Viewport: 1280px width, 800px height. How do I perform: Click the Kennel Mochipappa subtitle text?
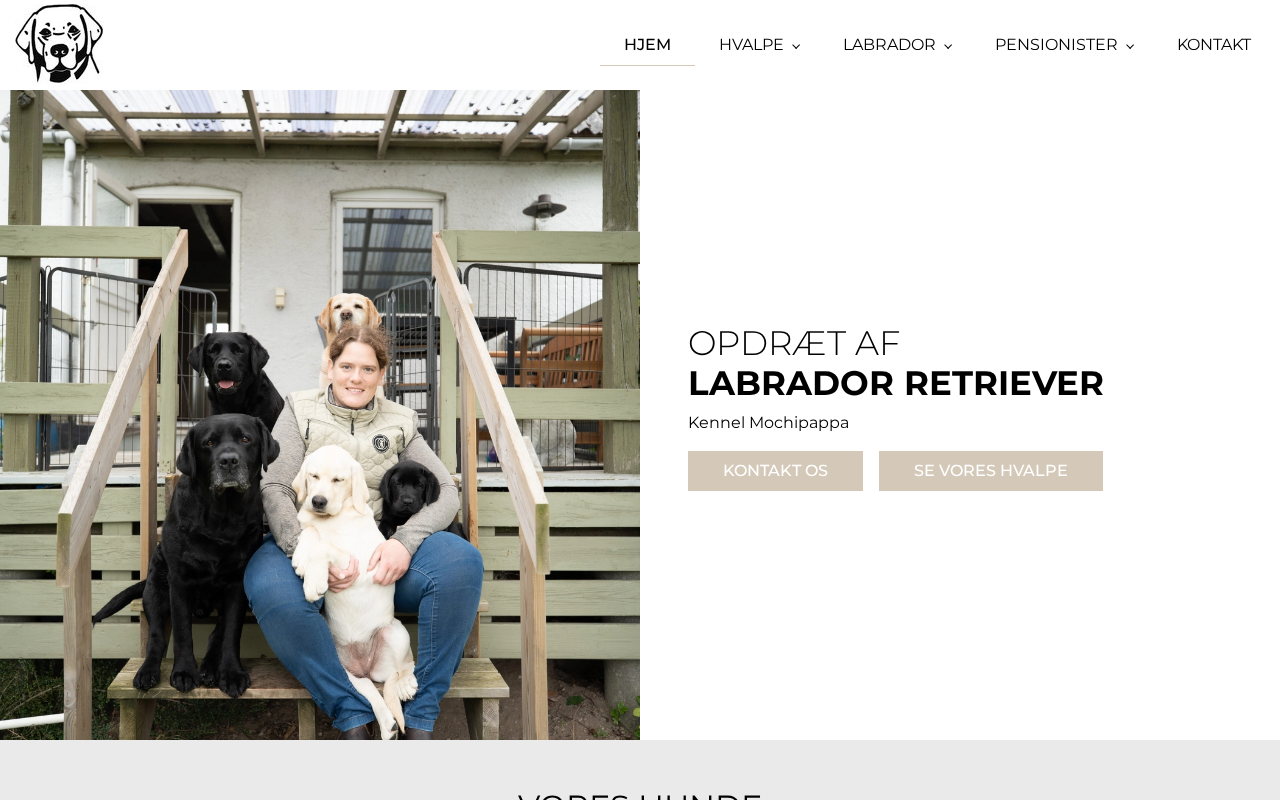coord(768,423)
